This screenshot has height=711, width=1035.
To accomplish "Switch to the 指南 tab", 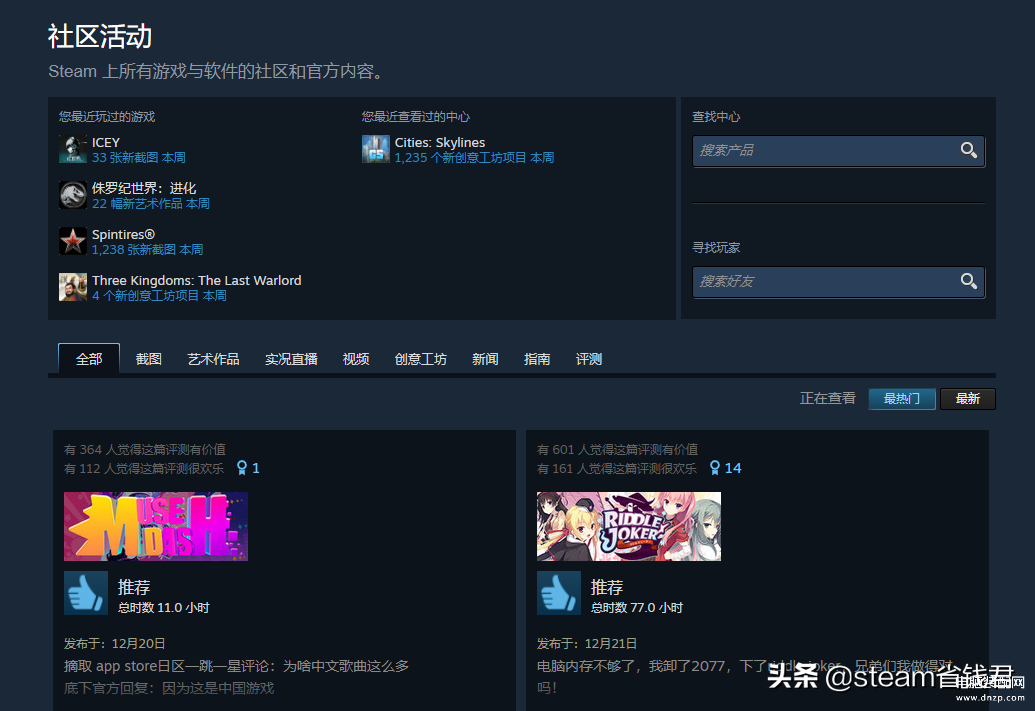I will (537, 359).
